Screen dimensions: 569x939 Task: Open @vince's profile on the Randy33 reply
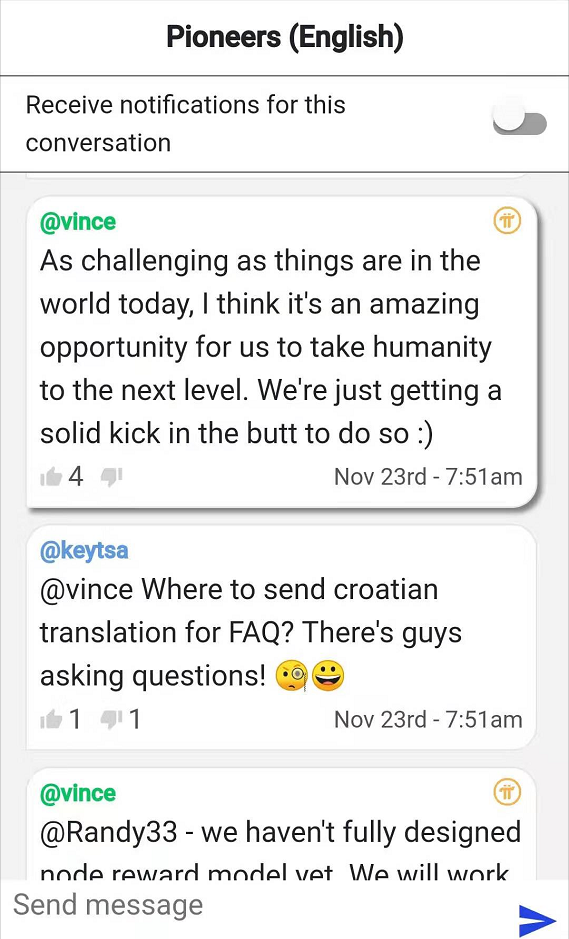78,793
